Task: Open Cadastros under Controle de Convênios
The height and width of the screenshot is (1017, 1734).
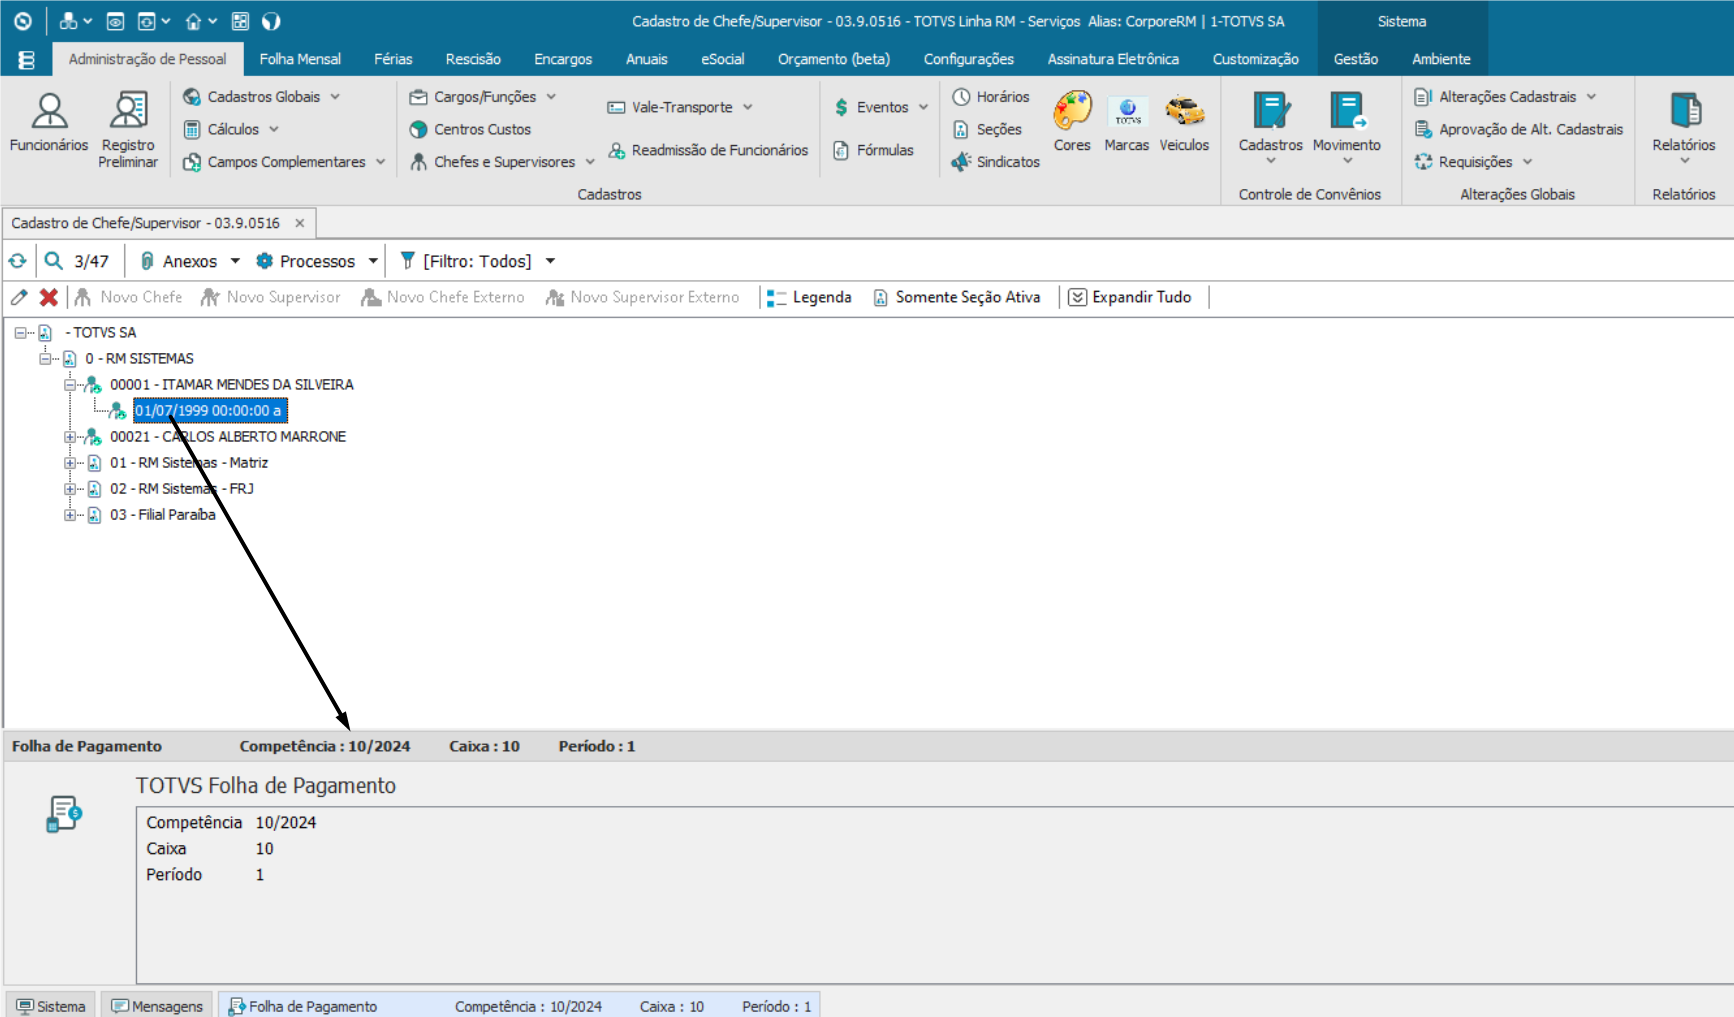Action: click(x=1270, y=128)
